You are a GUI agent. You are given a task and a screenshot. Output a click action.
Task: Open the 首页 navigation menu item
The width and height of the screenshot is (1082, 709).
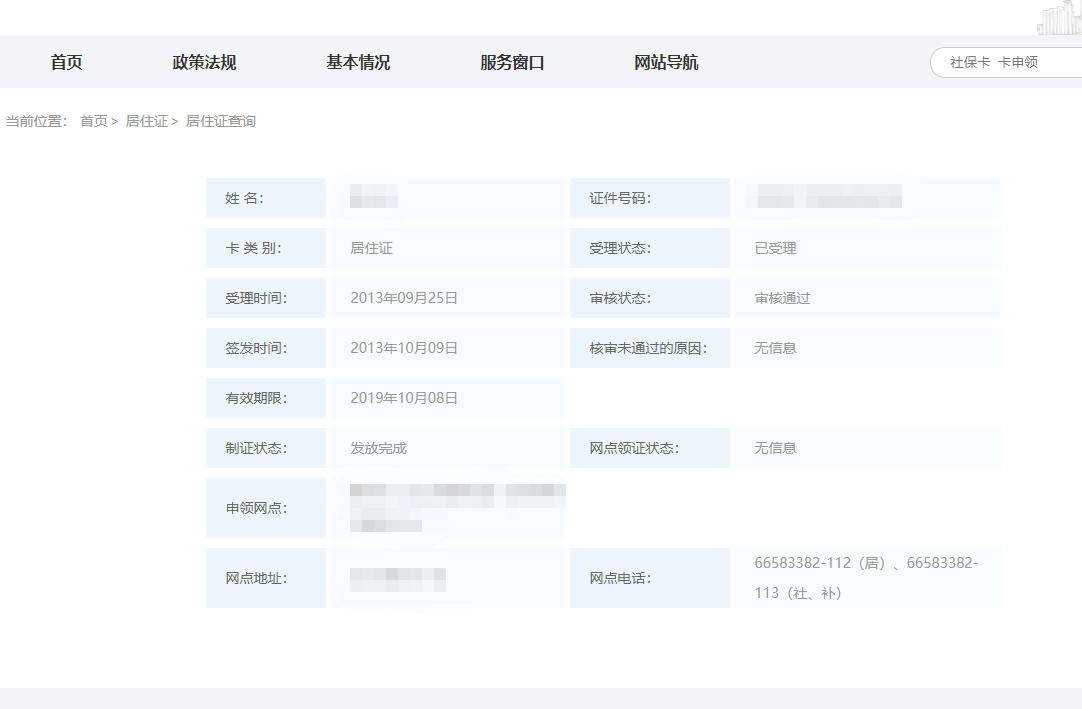pos(66,62)
